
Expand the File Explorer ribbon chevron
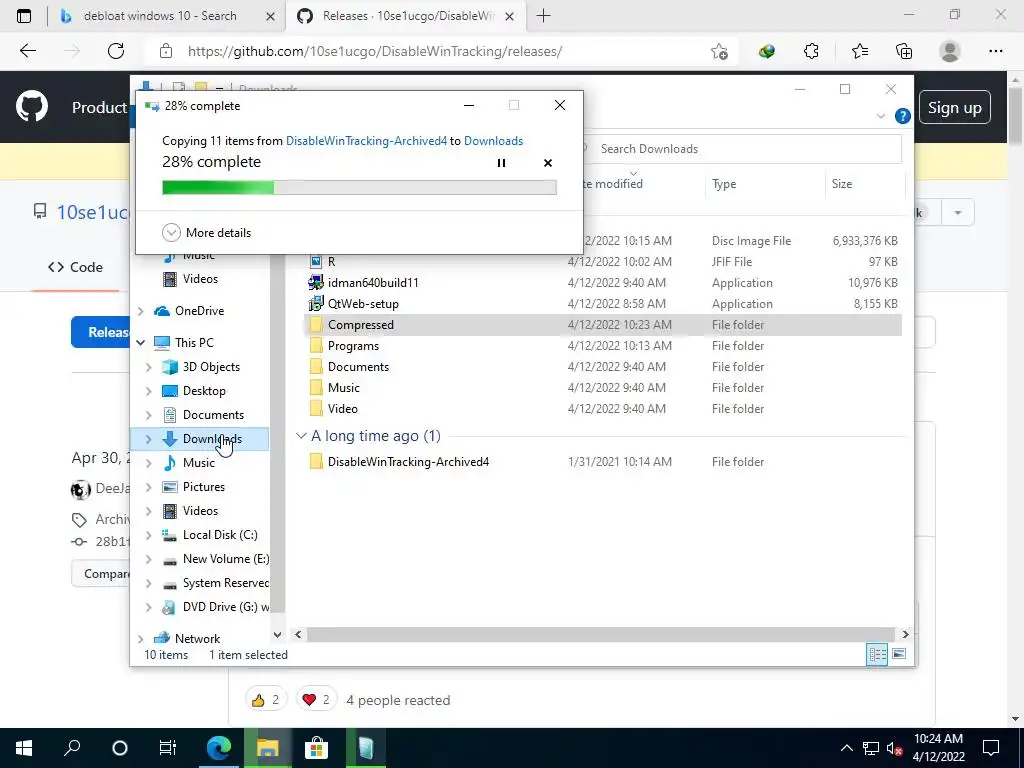click(x=880, y=116)
